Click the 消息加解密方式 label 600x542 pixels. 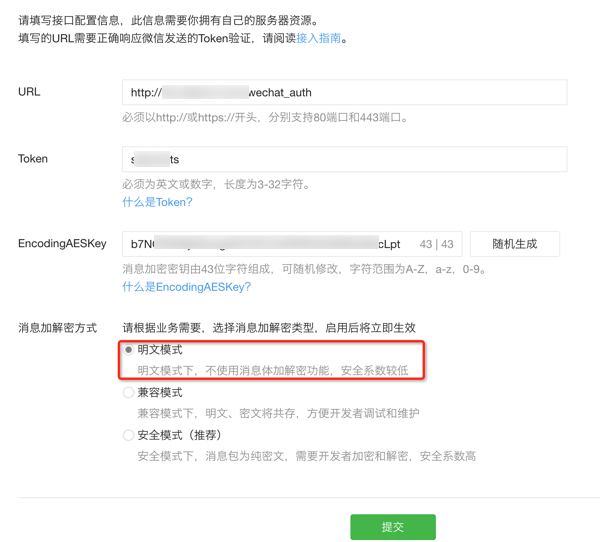coord(57,328)
